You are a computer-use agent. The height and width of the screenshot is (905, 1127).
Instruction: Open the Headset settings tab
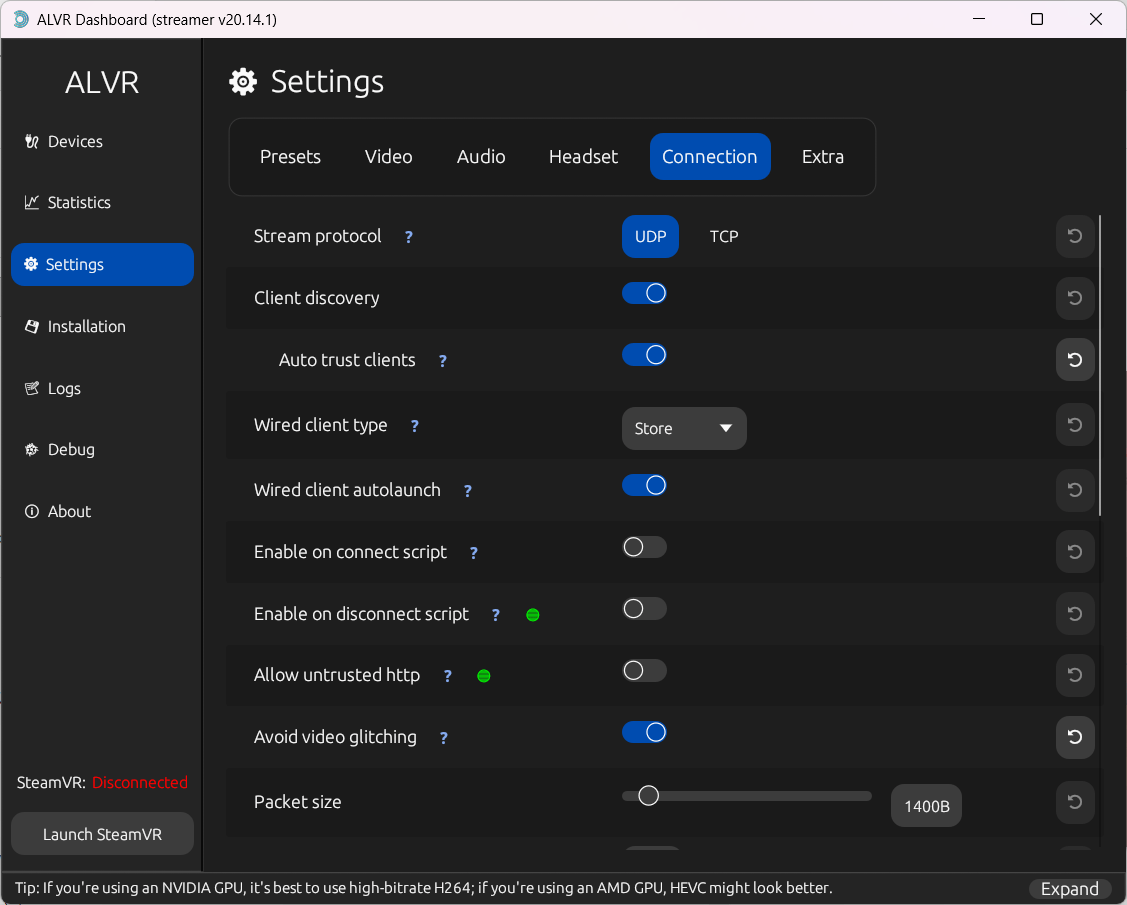(x=583, y=157)
